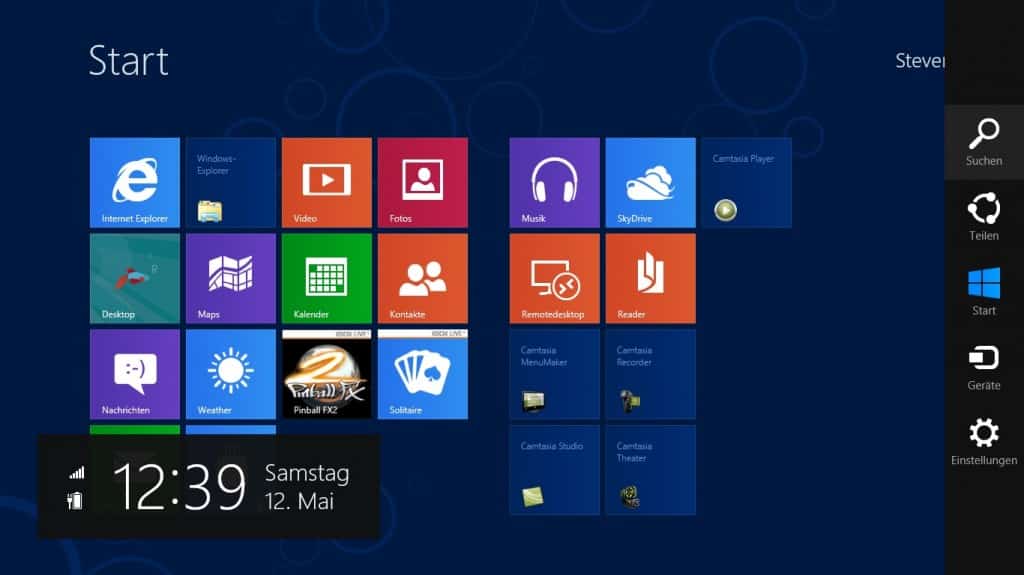Launch the Camtasia Player tile
The width and height of the screenshot is (1024, 575).
tap(746, 182)
